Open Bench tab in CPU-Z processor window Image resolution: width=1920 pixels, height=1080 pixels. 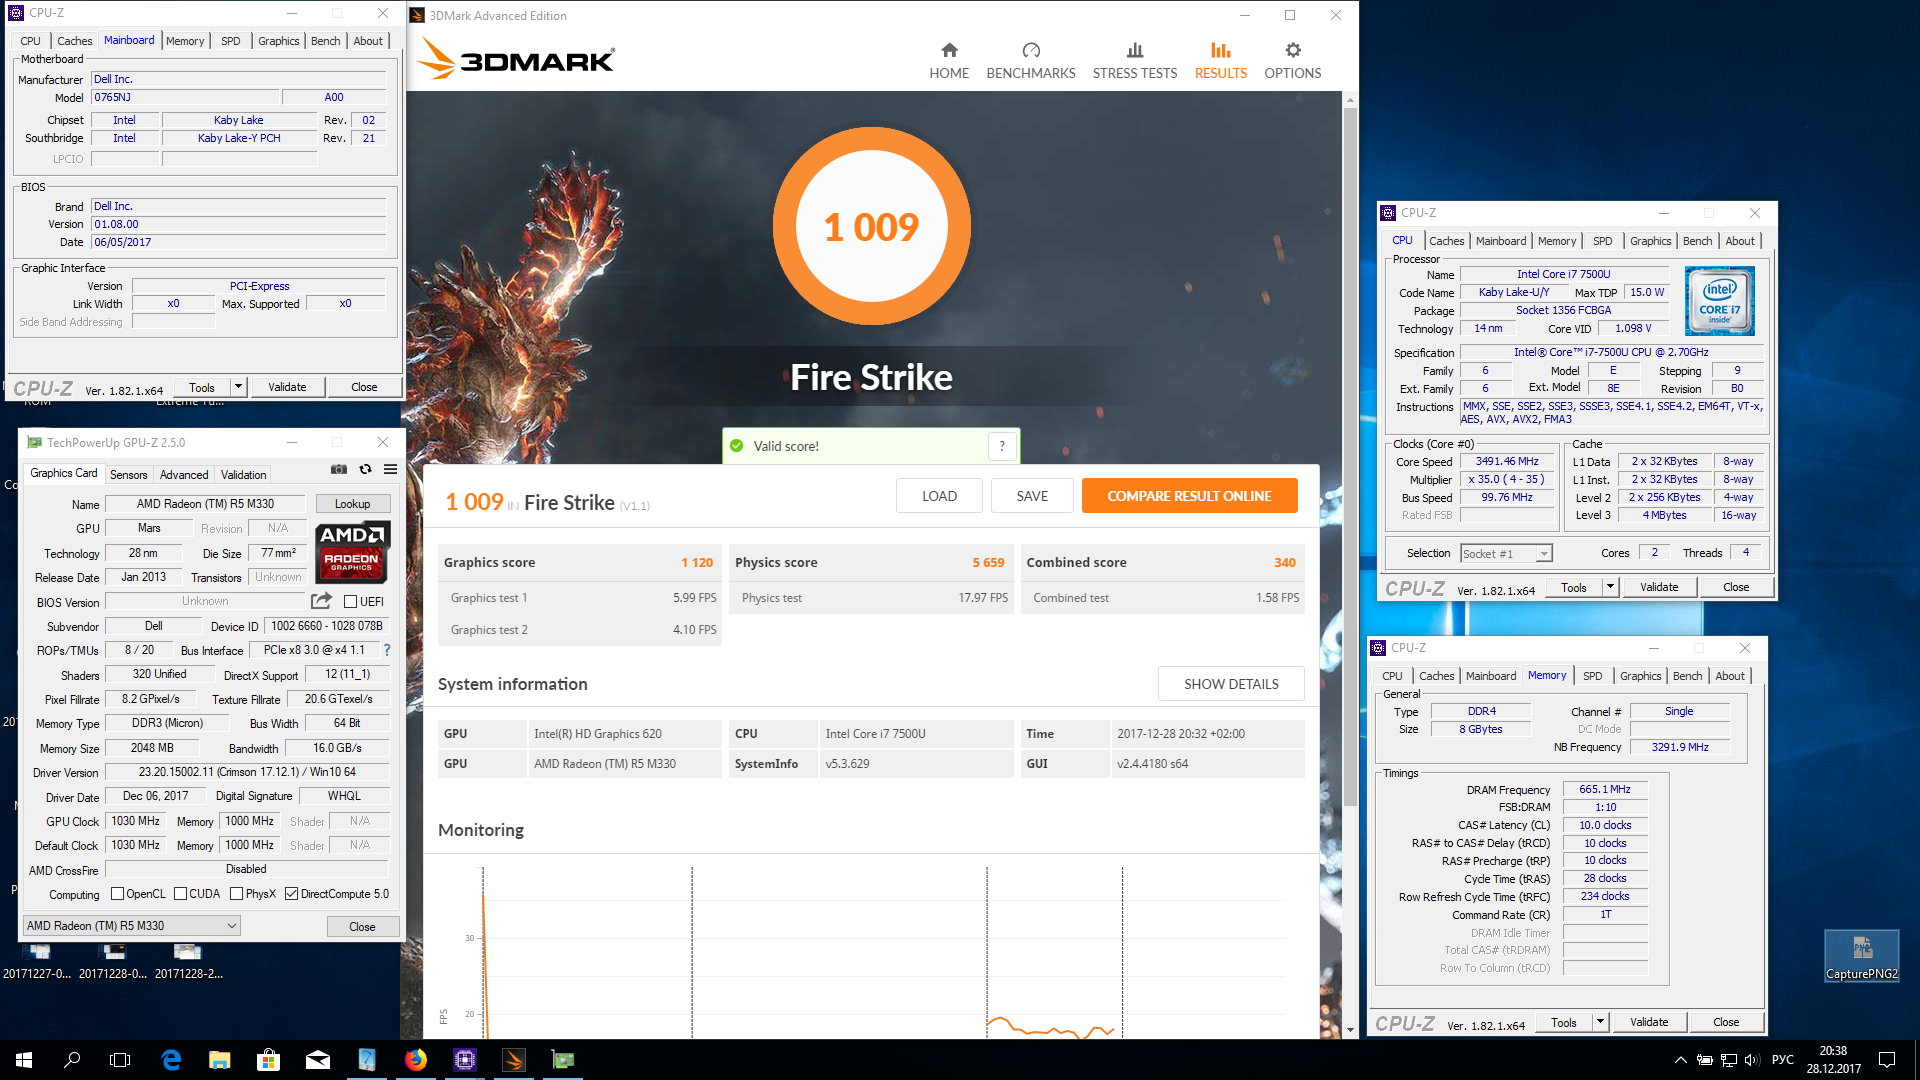[1697, 241]
